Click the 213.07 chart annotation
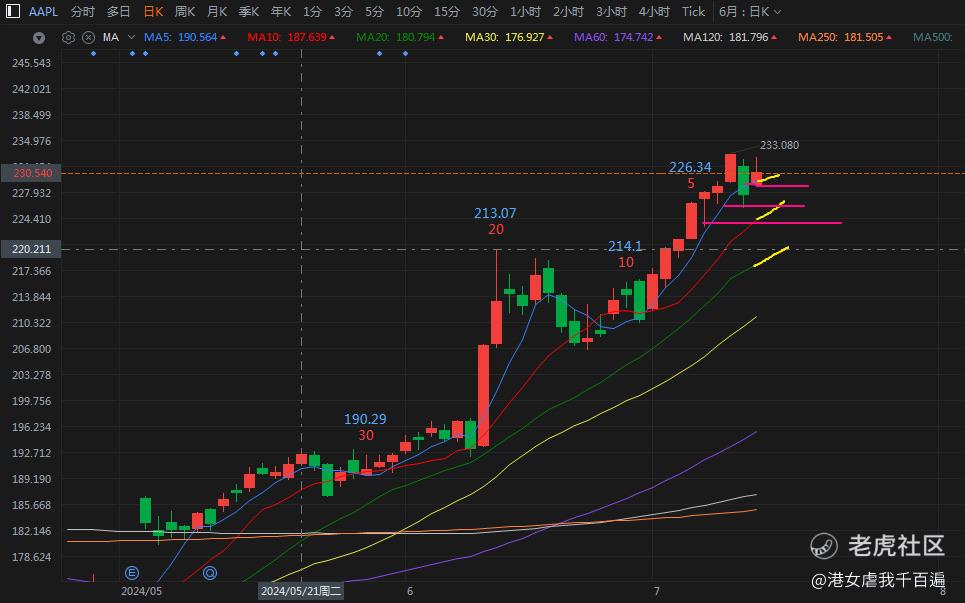The image size is (965, 603). [x=495, y=214]
